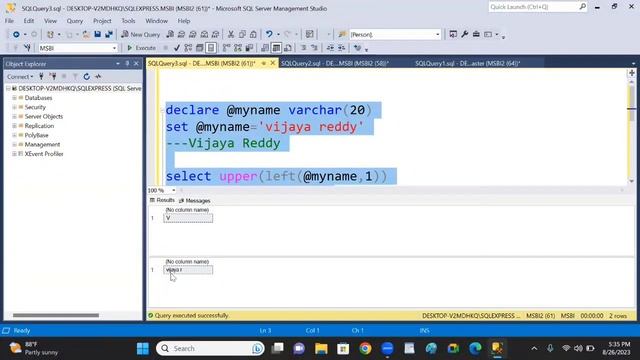Viewport: 640px width, 360px height.
Task: Click the Object Explorer horizontal scrollbar
Action: click(56, 315)
